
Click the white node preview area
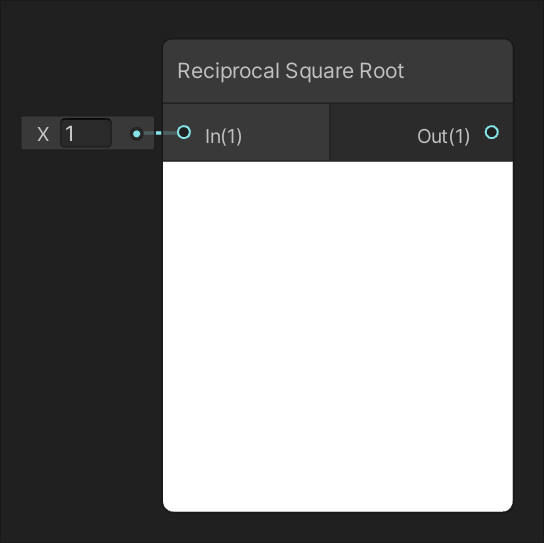338,336
